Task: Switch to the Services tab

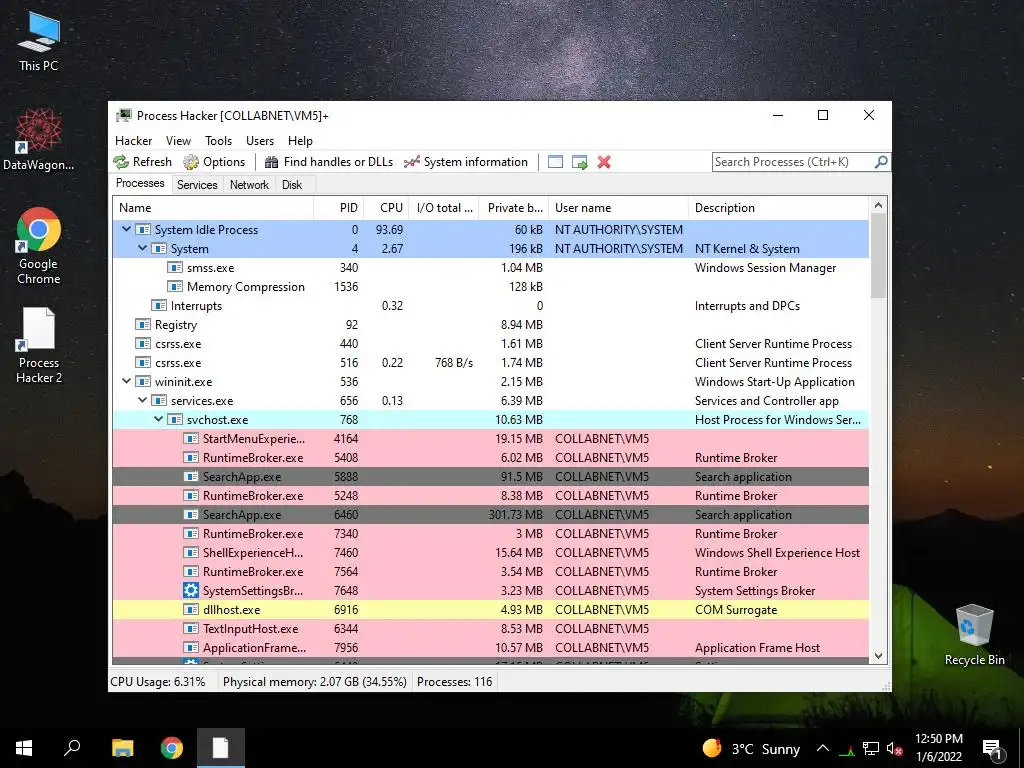Action: point(197,185)
